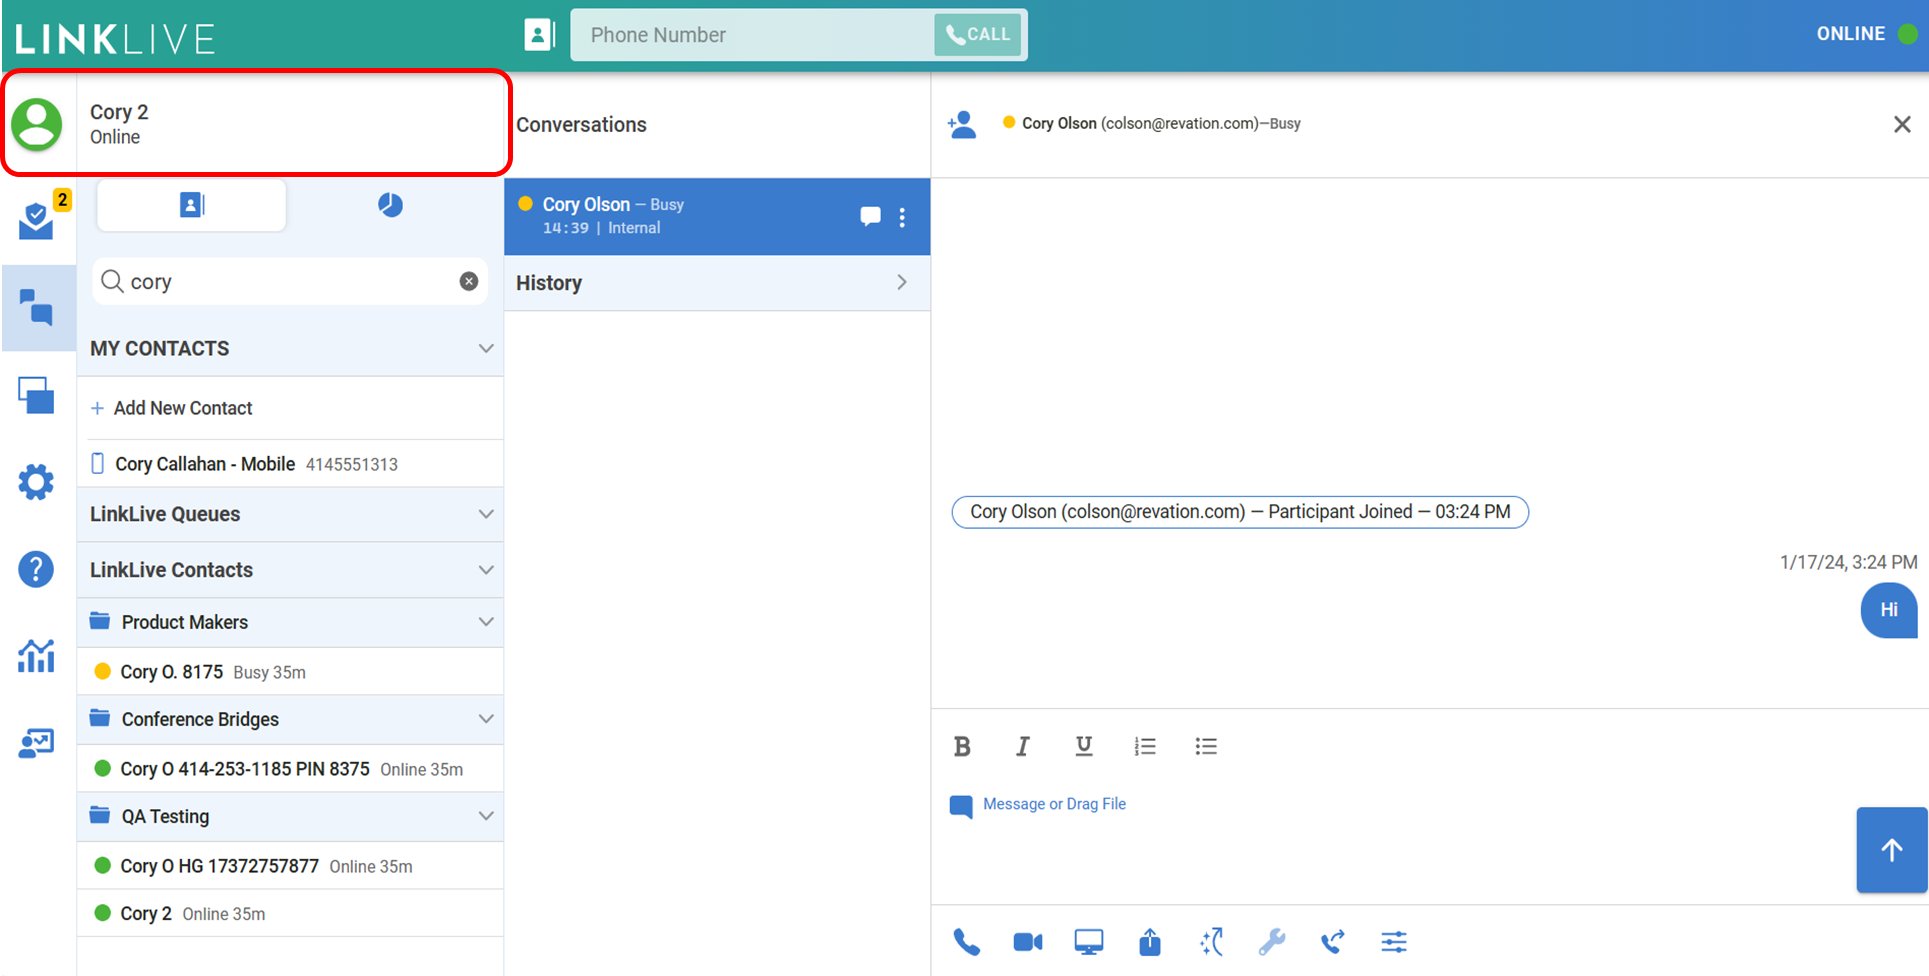The width and height of the screenshot is (1929, 976).
Task: Click the ONLINE status indicator
Action: coord(1864,34)
